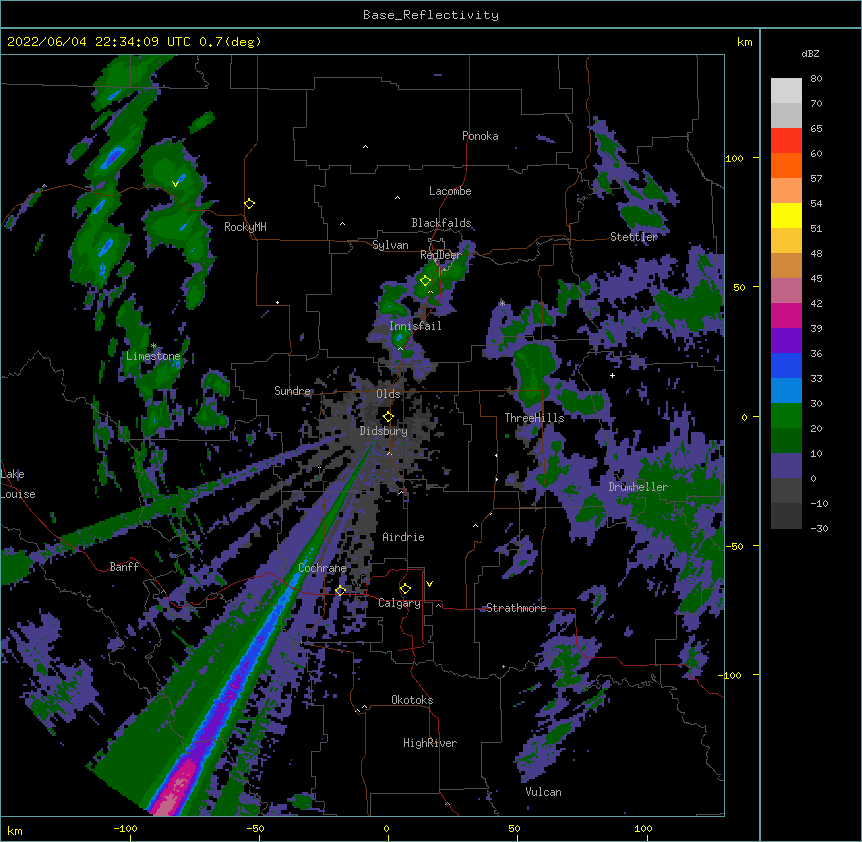Choose the violet-purple legend swatch below 39

786,341
